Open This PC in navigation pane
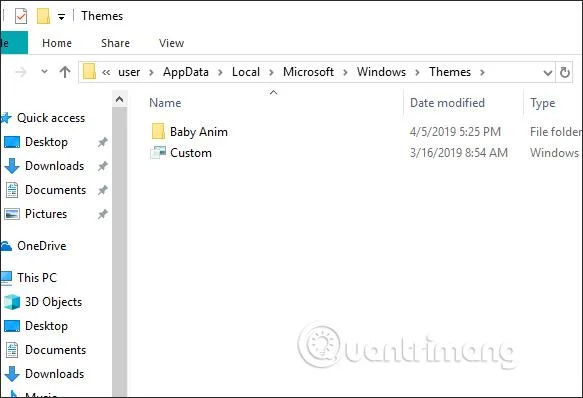The image size is (583, 398). click(37, 278)
